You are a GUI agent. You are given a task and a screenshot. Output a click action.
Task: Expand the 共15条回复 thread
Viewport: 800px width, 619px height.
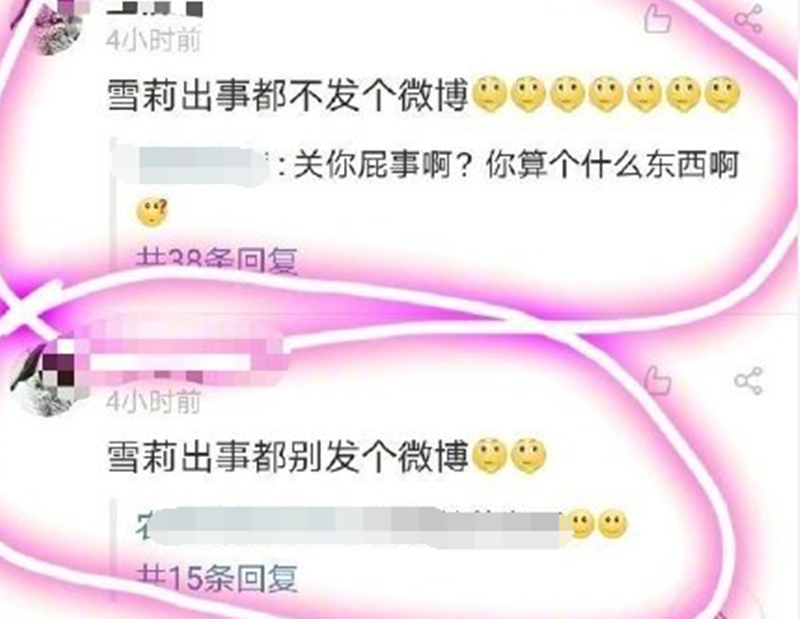coord(216,578)
